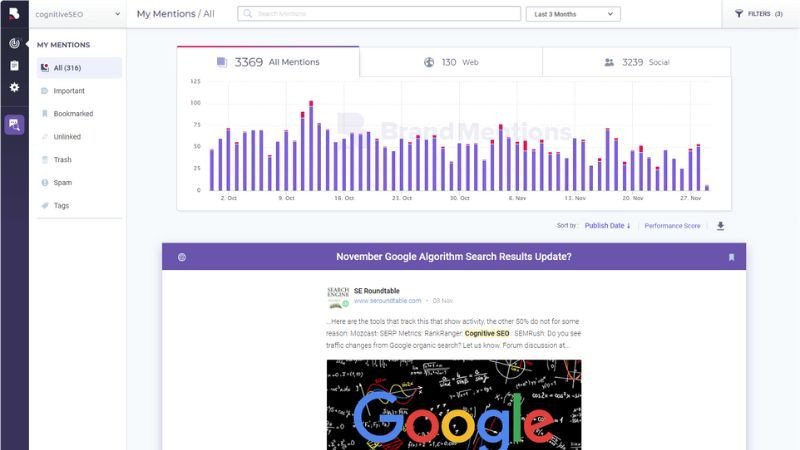Click the Bookmarked ribbon icon in left menu

44,114
